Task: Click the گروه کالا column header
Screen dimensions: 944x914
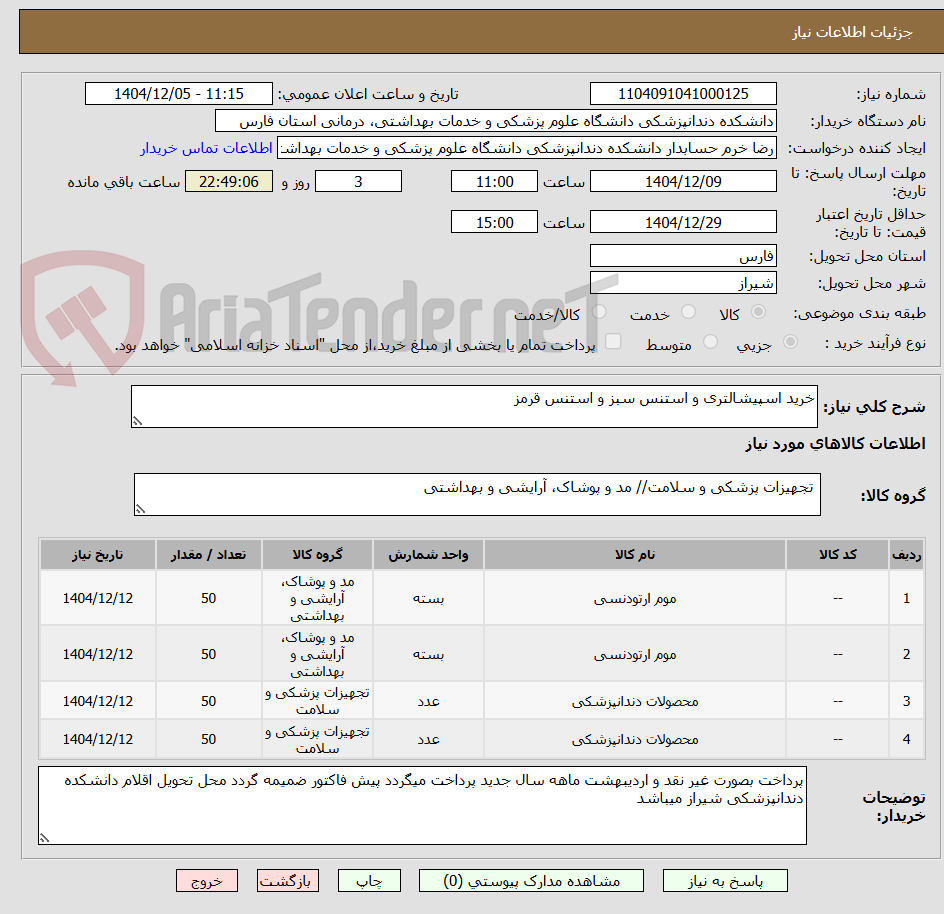Action: pos(317,555)
